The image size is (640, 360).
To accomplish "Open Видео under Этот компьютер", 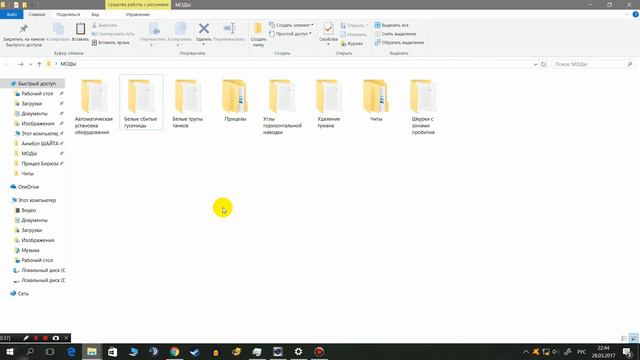I will tap(29, 210).
